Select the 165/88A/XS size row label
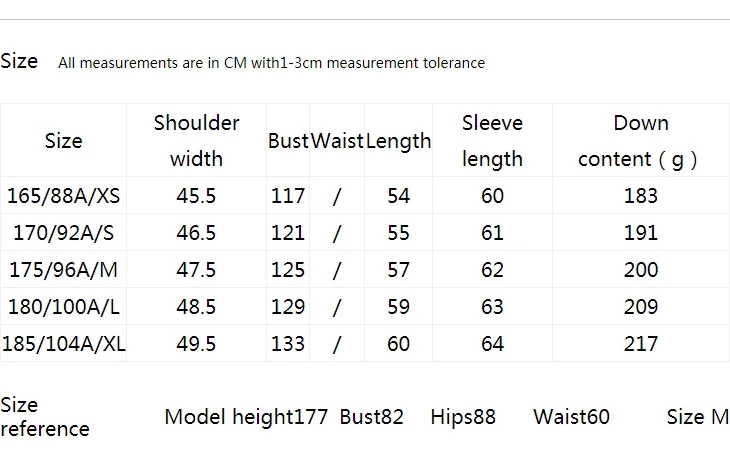The width and height of the screenshot is (730, 462). coord(63,196)
